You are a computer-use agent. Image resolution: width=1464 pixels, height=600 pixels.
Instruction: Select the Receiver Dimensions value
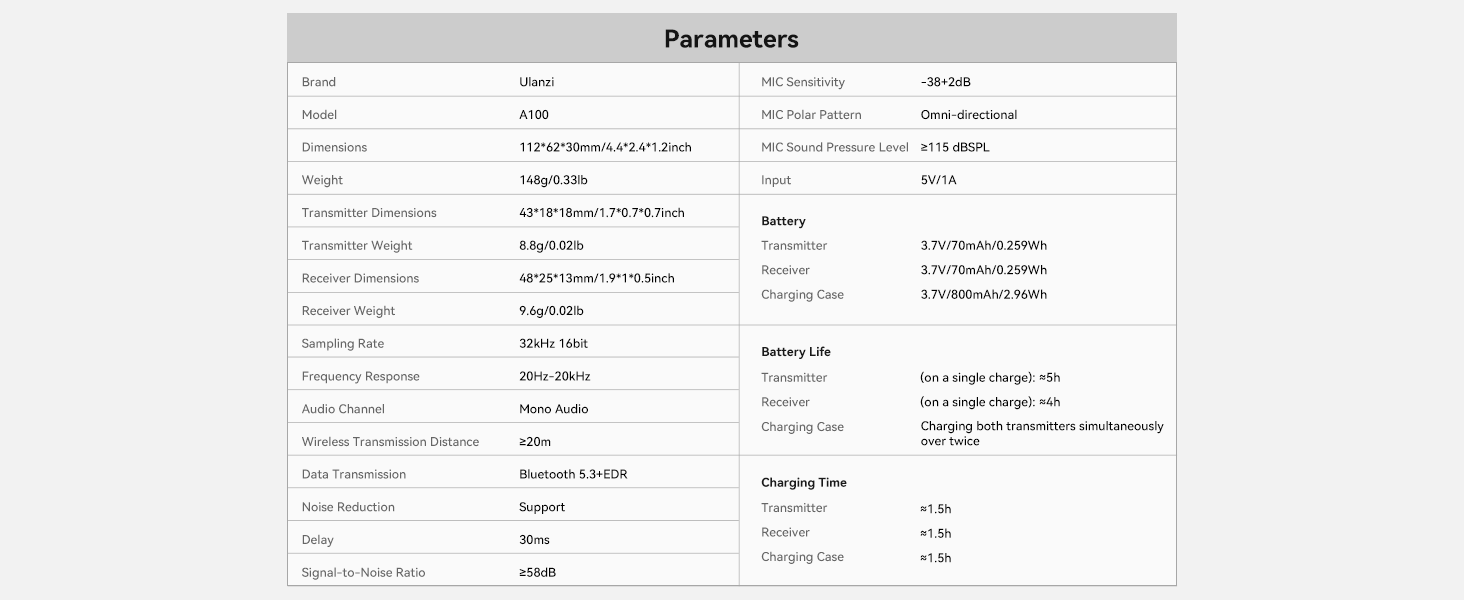pyautogui.click(x=596, y=278)
